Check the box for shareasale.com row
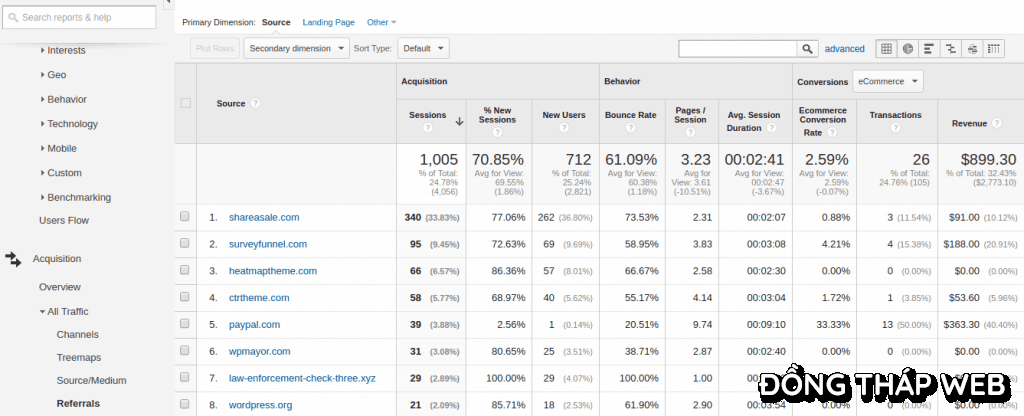Viewport: 1024px width, 416px height. (x=185, y=216)
